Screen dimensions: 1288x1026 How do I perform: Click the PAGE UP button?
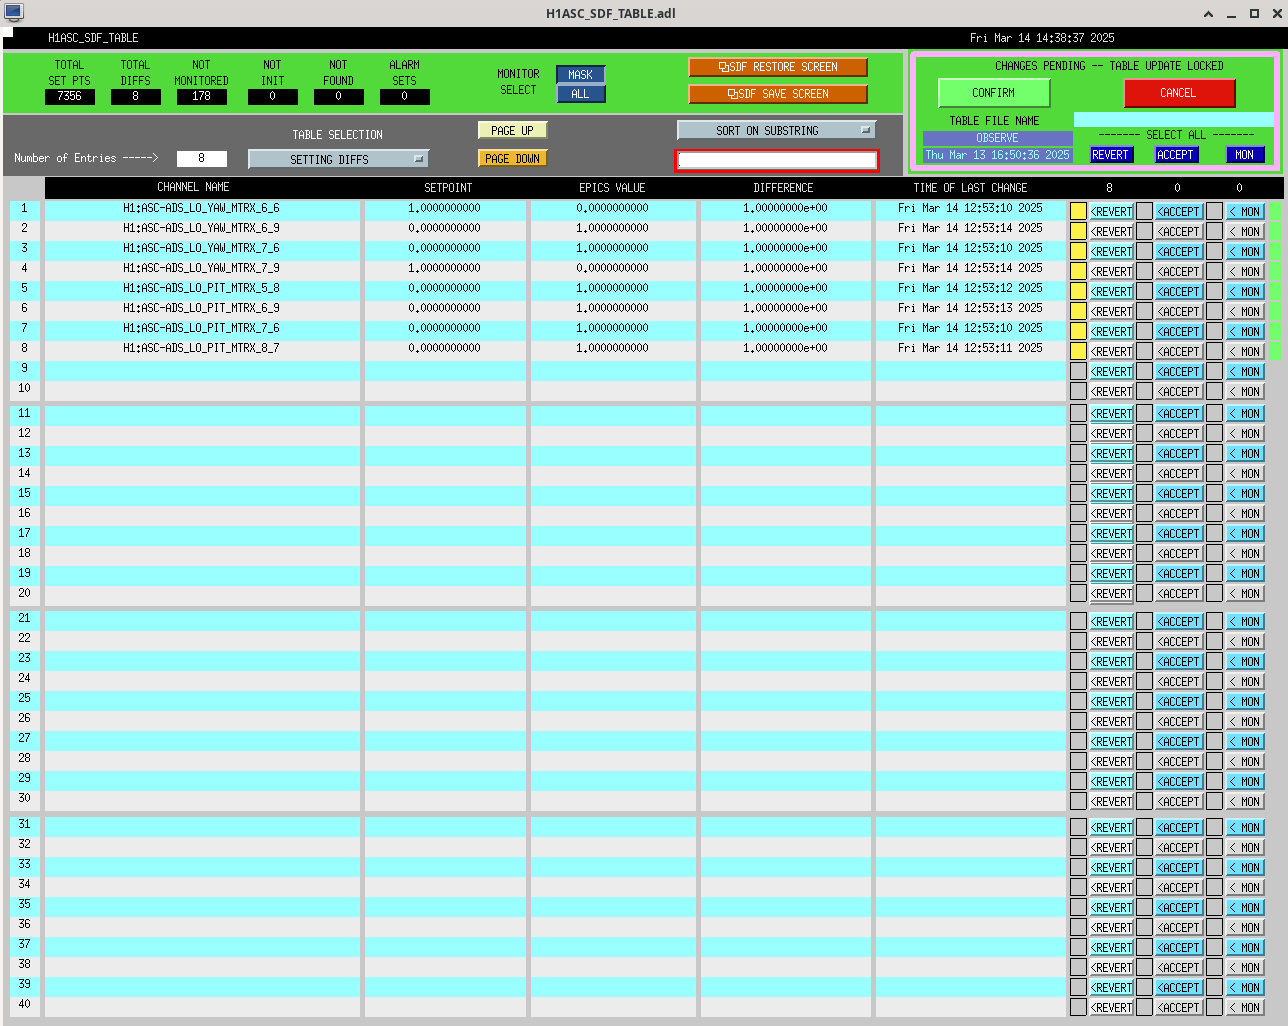click(x=512, y=130)
